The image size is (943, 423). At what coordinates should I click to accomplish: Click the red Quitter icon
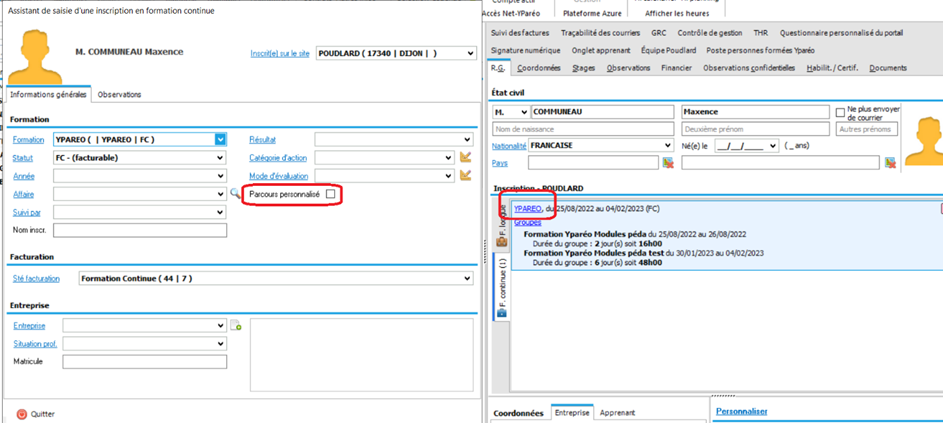tap(21, 414)
